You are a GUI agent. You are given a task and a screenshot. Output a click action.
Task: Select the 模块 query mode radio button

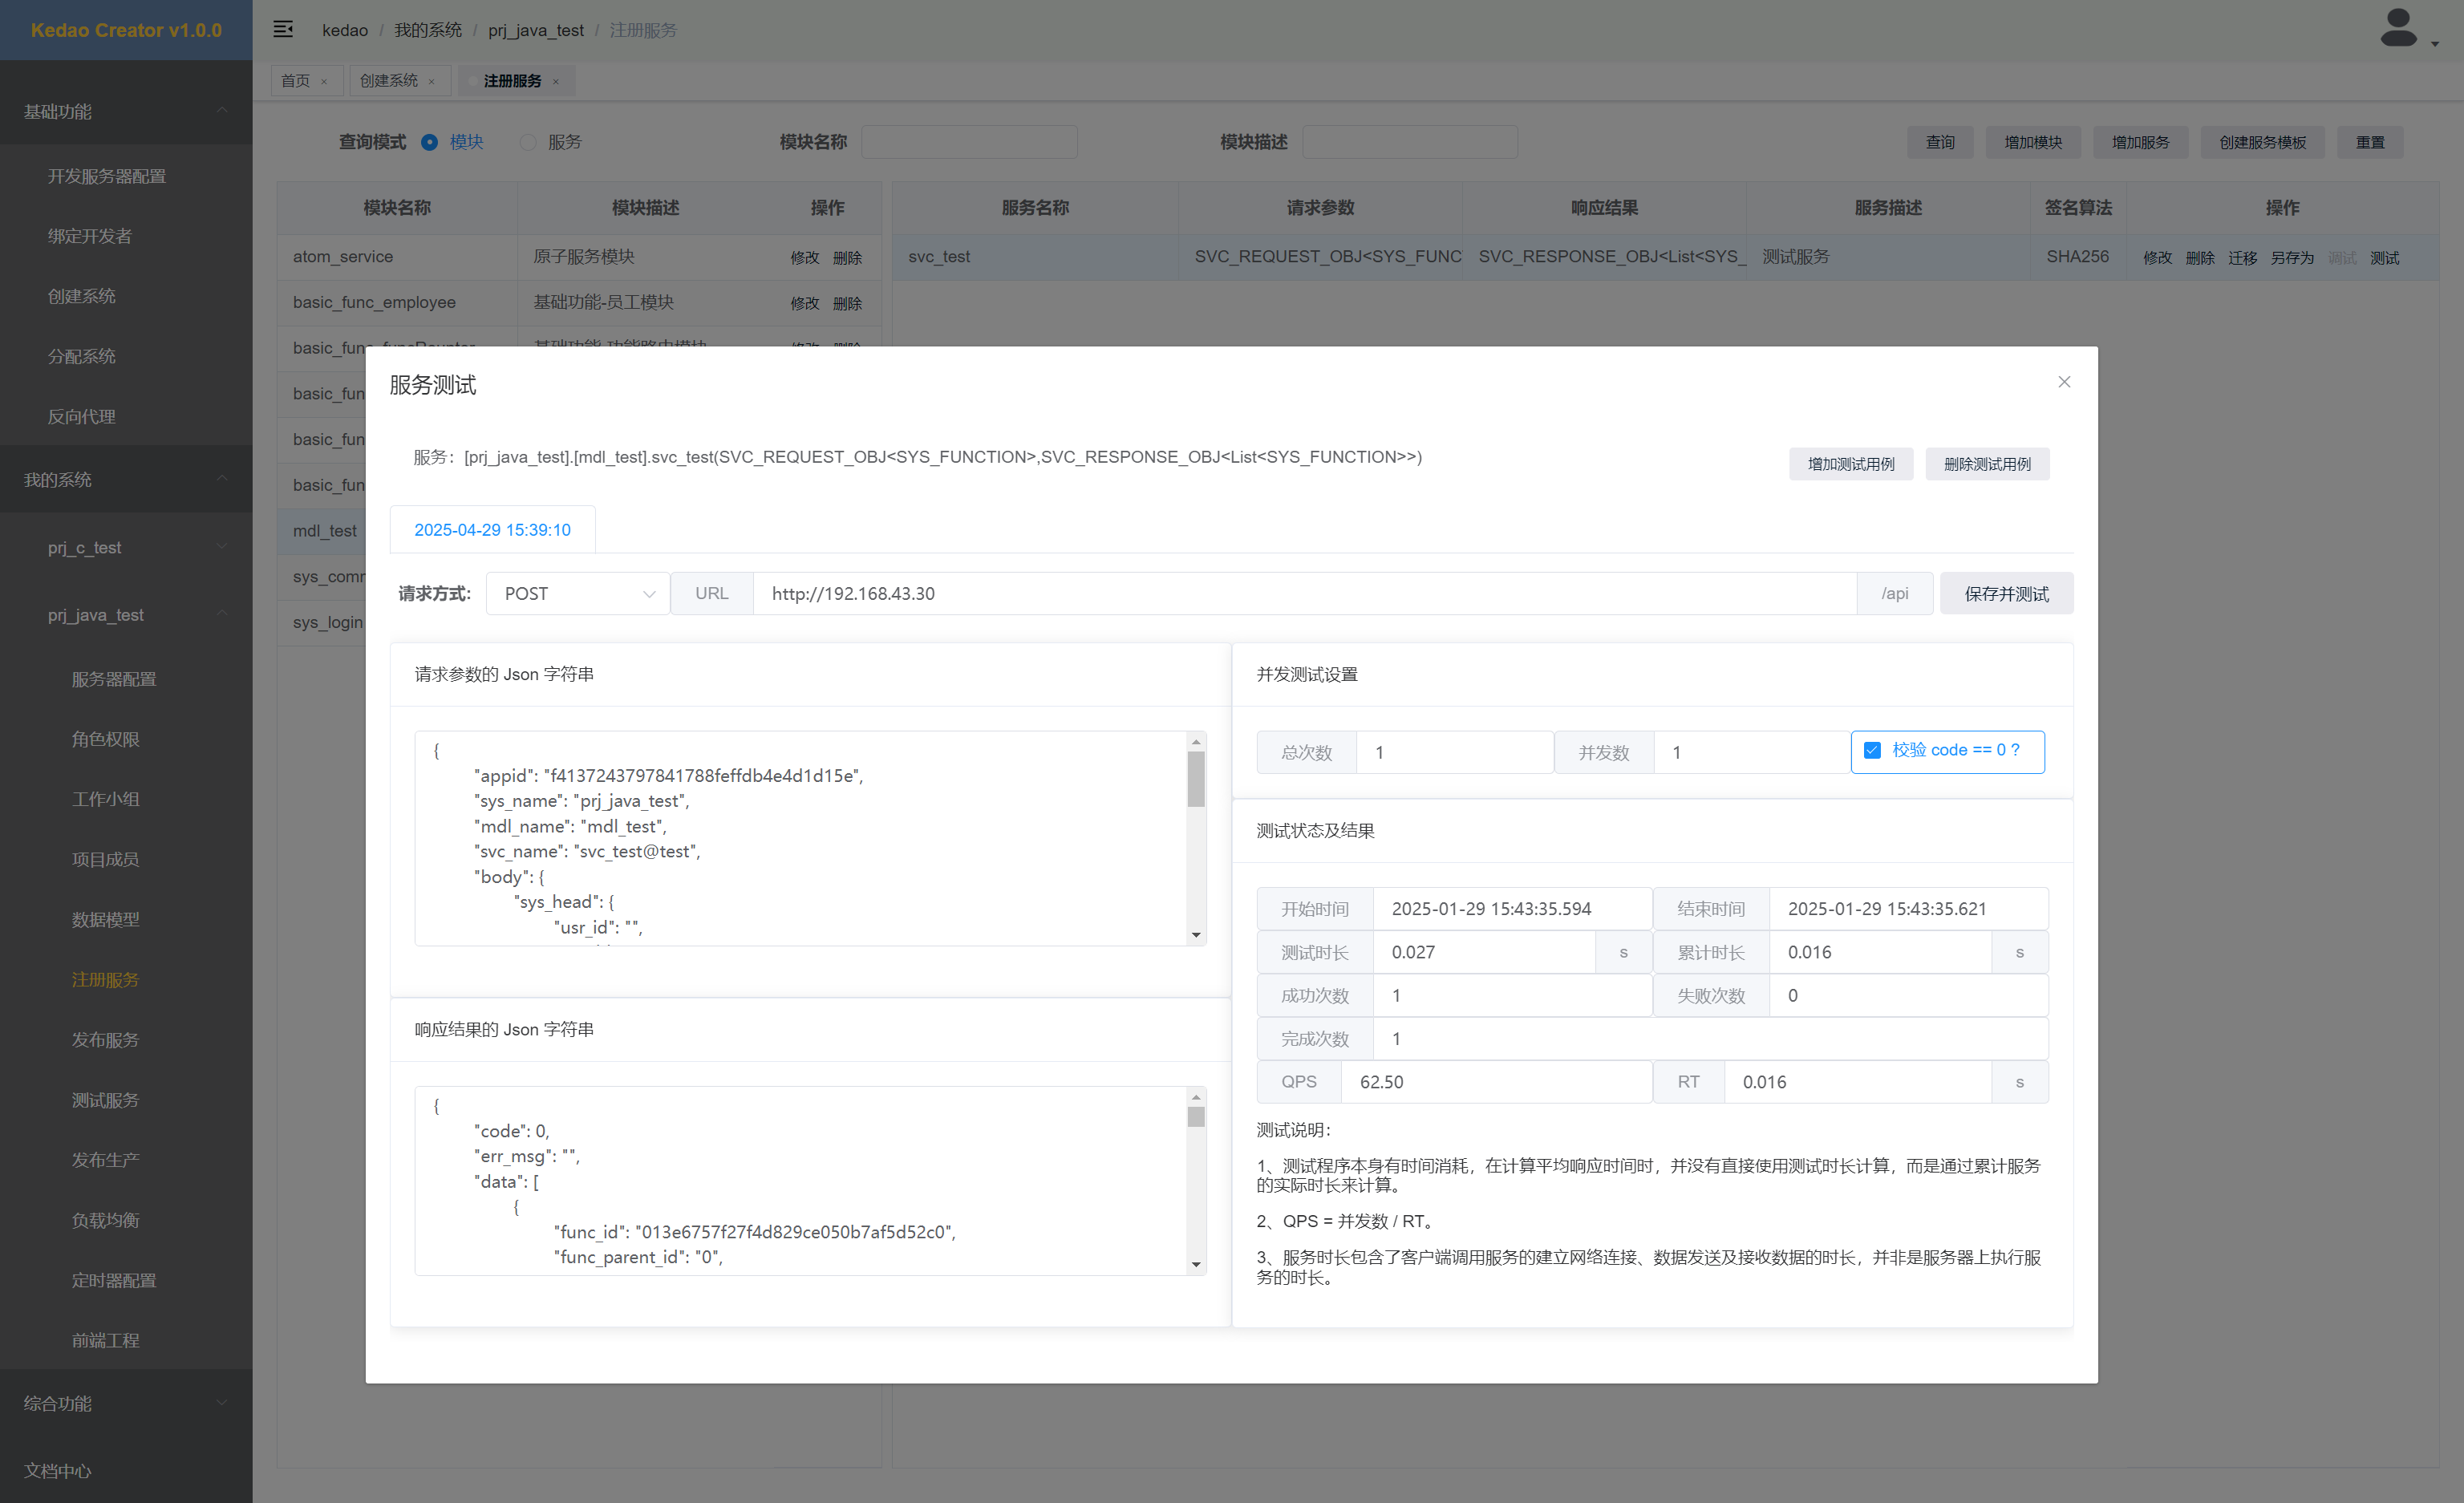pos(430,142)
